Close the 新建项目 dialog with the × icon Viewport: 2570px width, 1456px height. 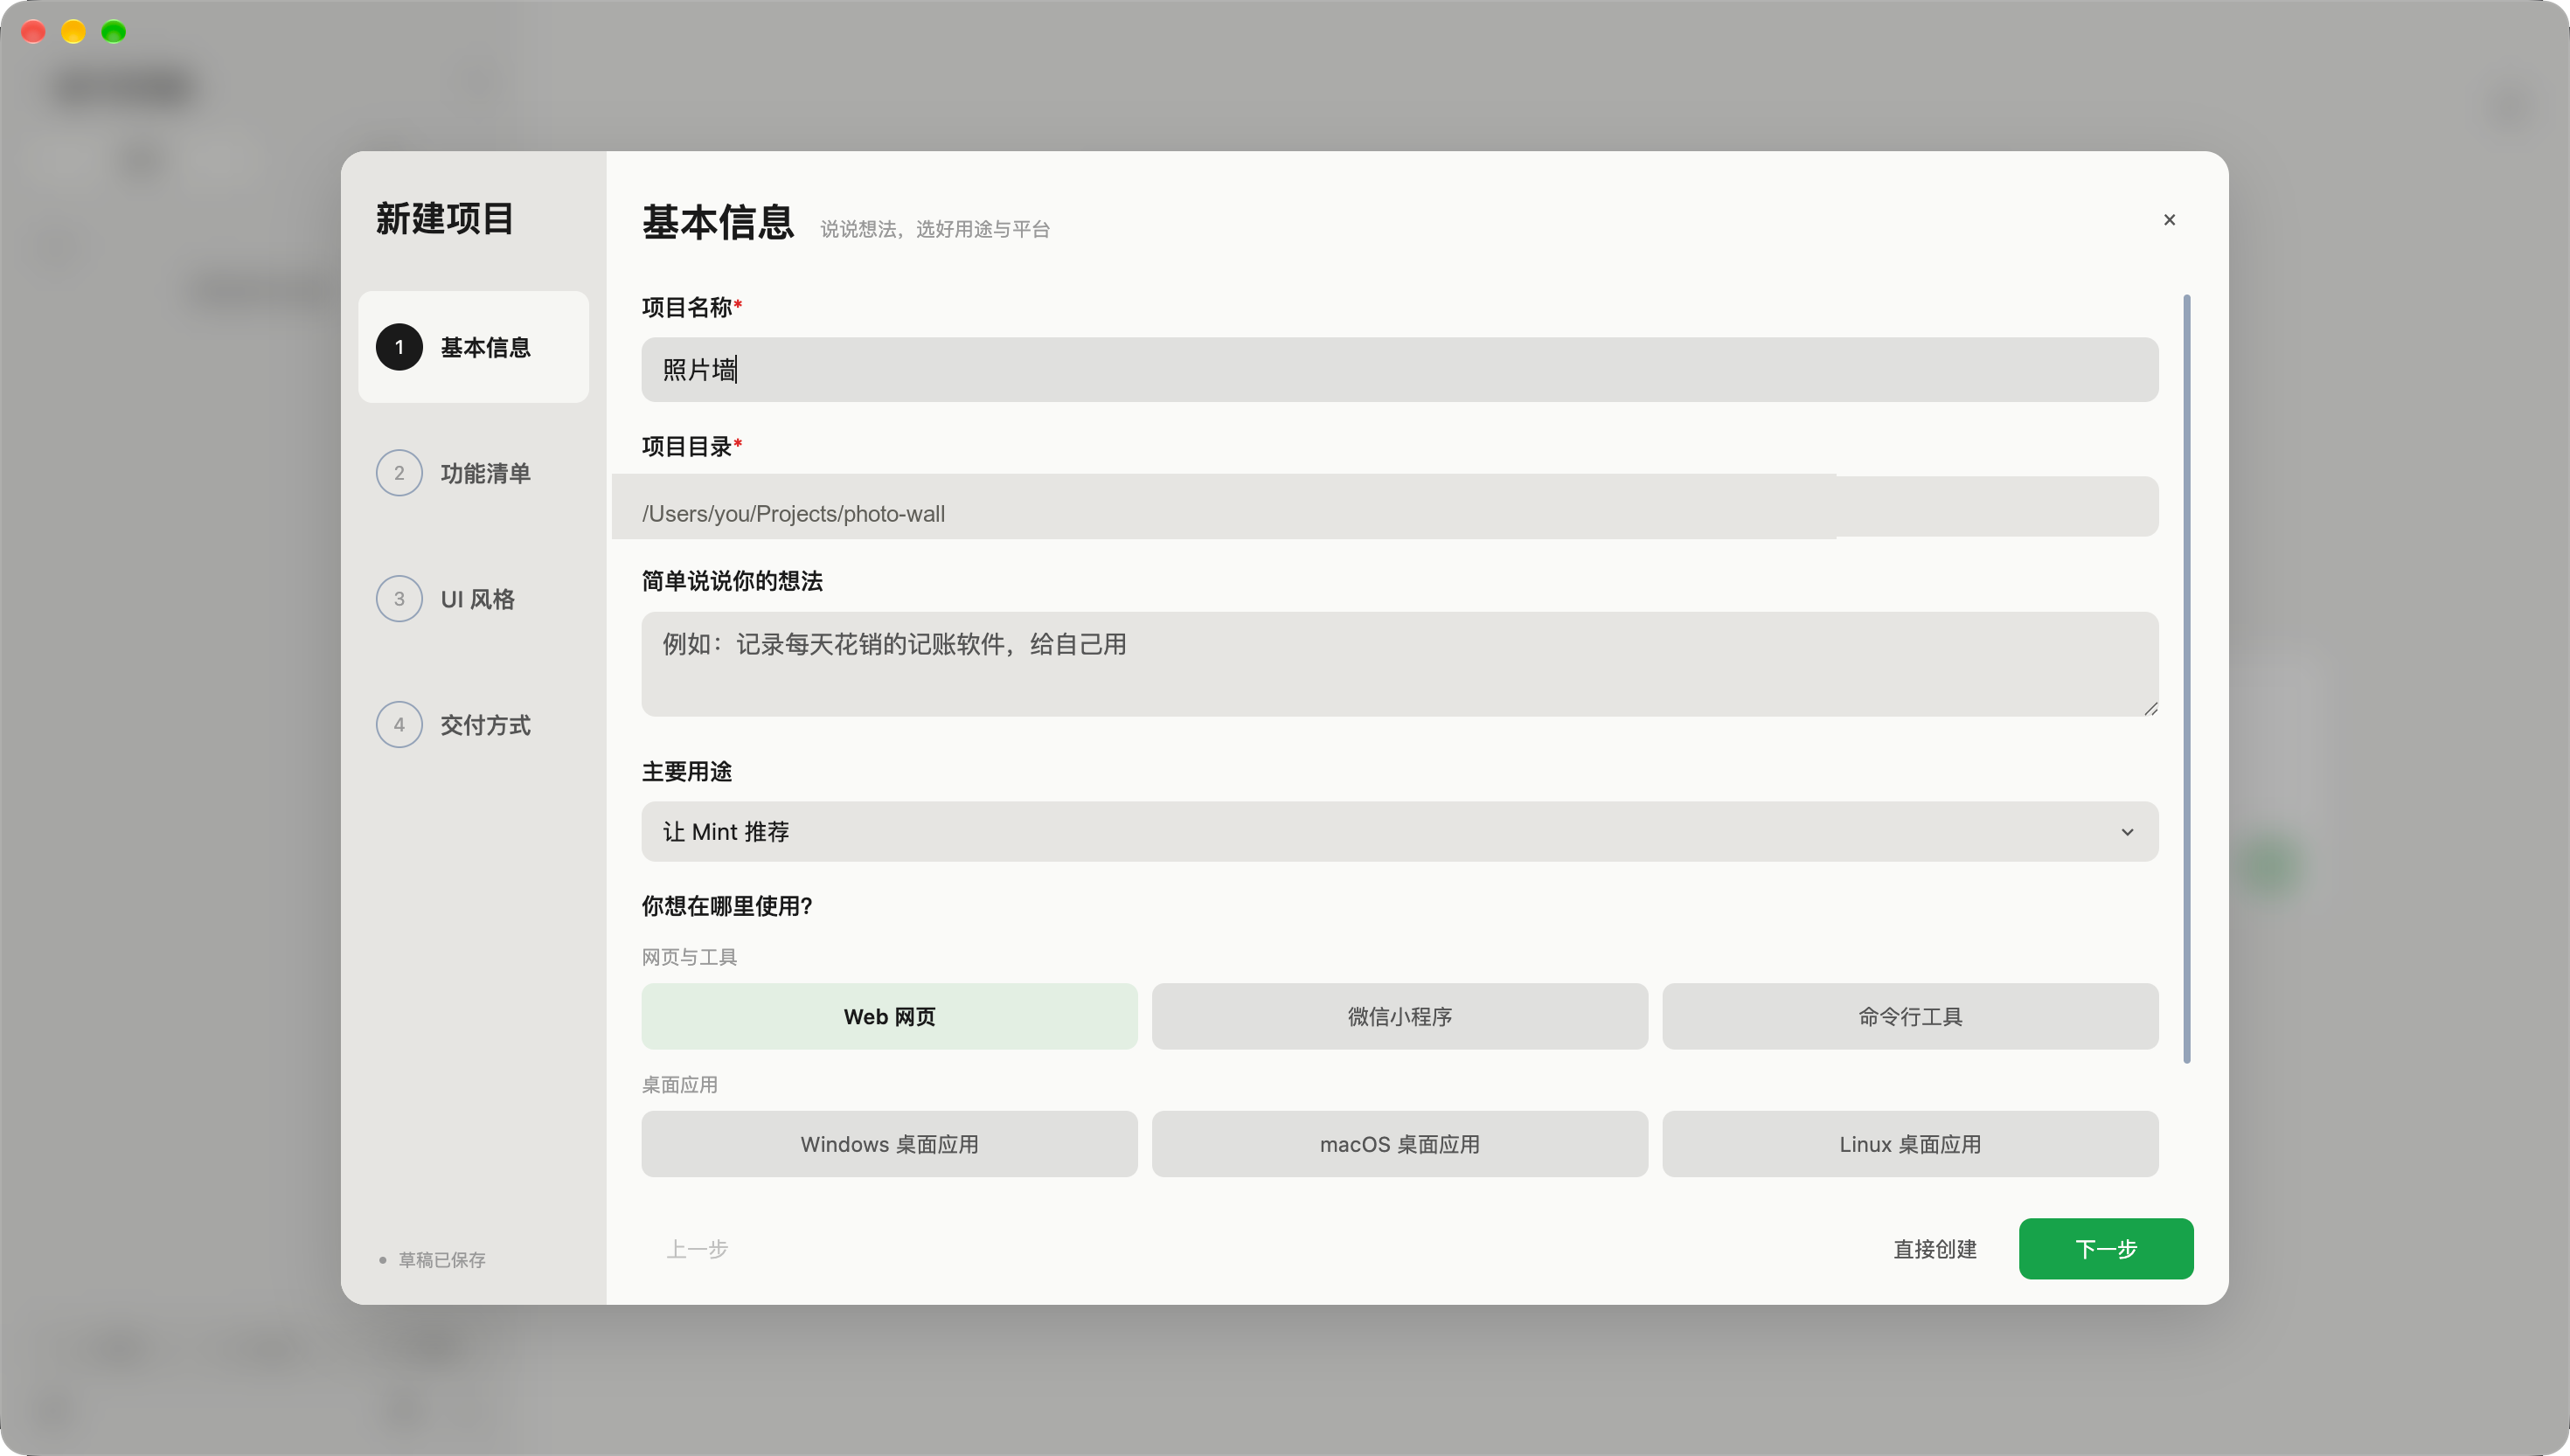tap(2169, 220)
